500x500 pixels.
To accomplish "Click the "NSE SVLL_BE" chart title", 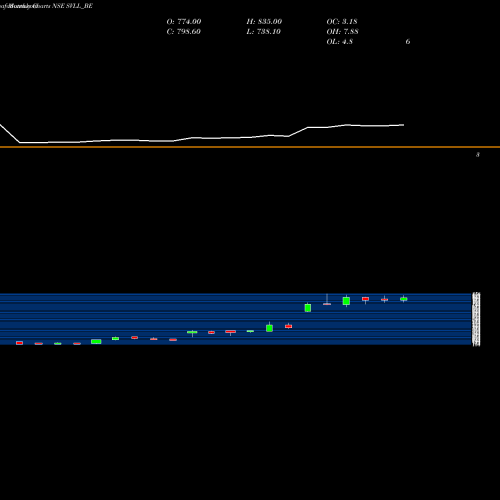I will [72, 6].
